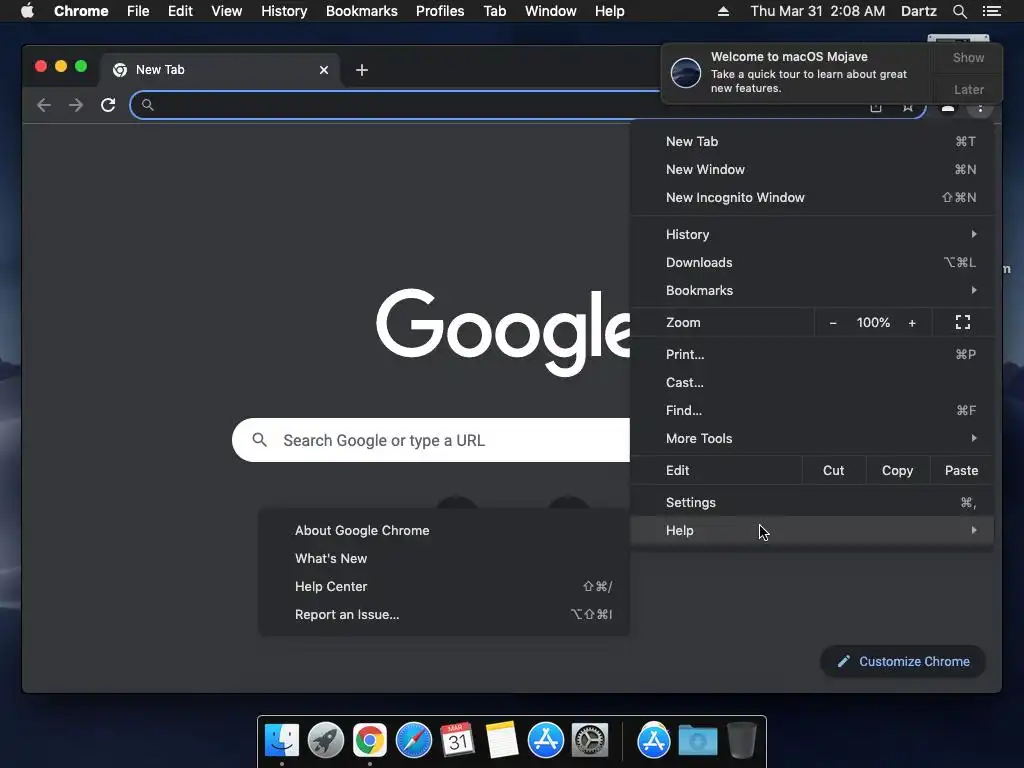Choose New Incognito Window
The height and width of the screenshot is (768, 1024).
pos(812,198)
